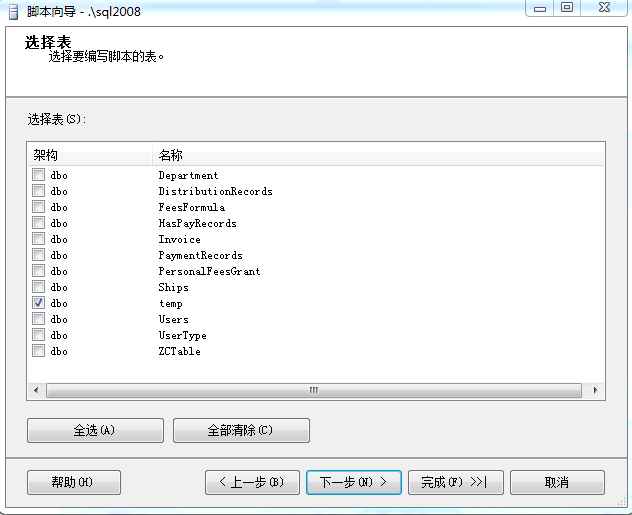Click the script wizard title bar icon

14,11
